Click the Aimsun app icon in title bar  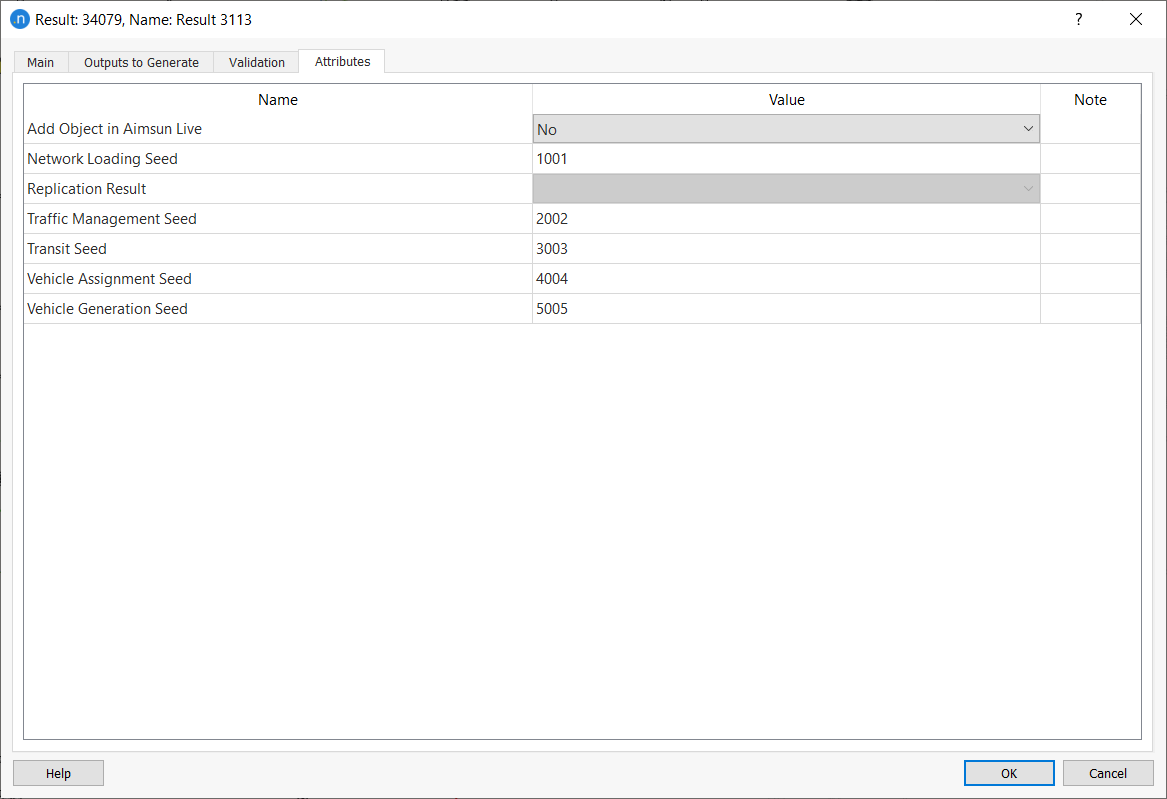[19, 19]
